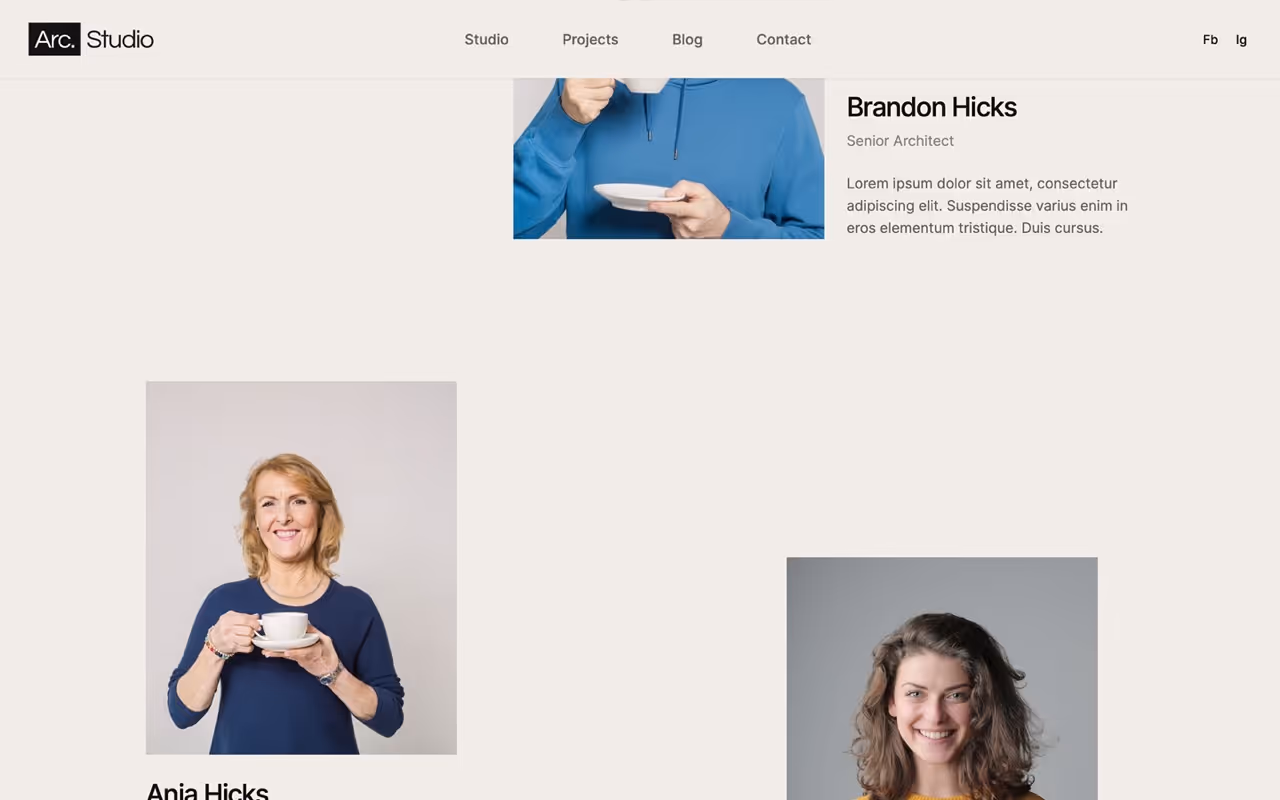Navigate to the Contact page

783,39
